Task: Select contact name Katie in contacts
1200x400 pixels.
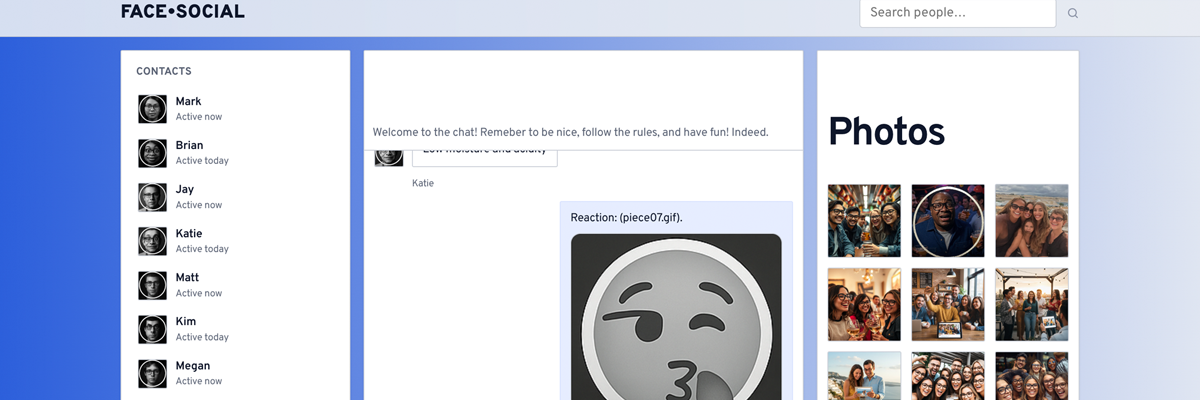Action: (189, 233)
